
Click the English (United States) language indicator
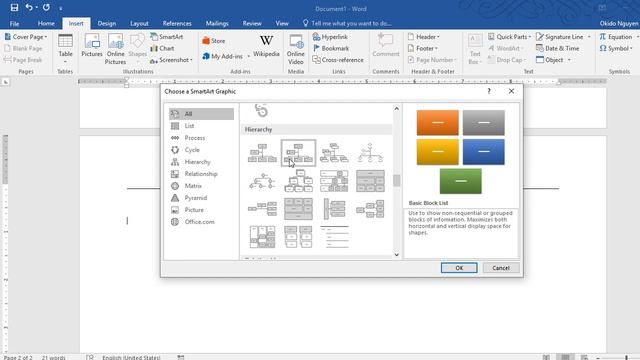tap(131, 357)
